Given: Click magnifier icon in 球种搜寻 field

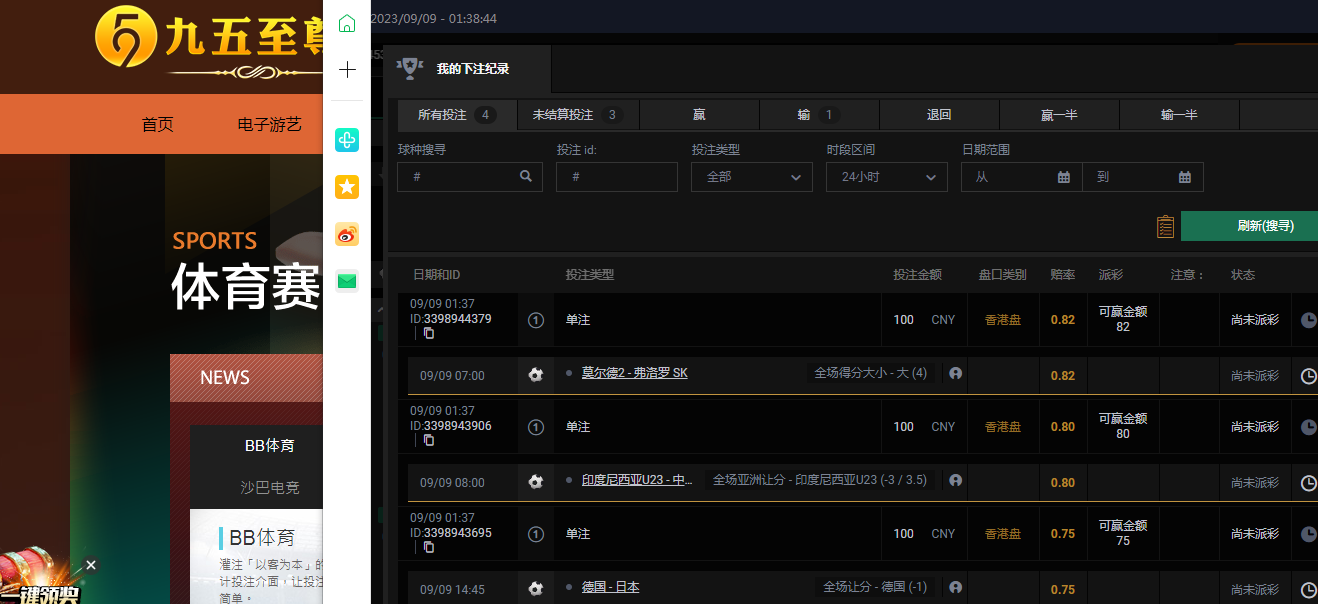Looking at the screenshot, I should tap(526, 176).
